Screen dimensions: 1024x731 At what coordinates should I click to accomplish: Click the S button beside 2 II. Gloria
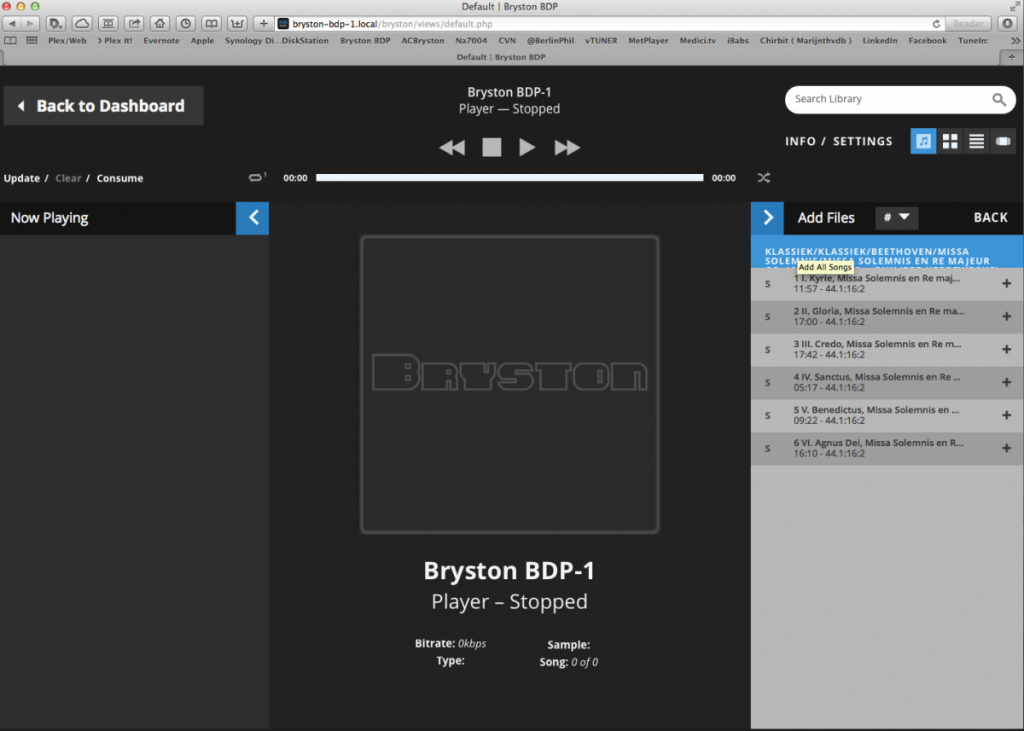point(768,317)
